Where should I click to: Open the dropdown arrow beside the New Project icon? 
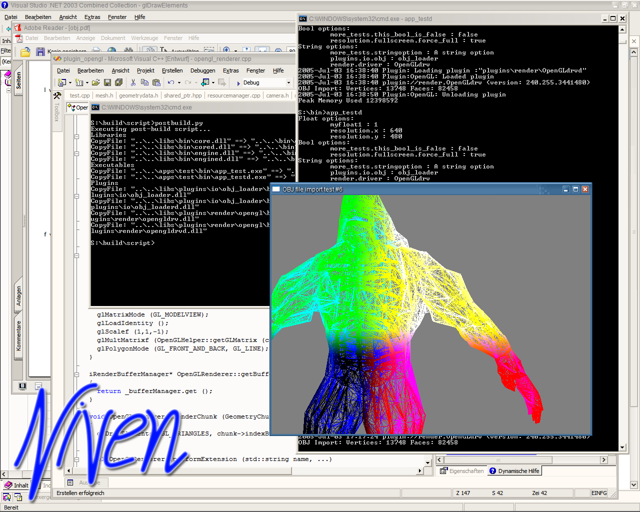click(x=70, y=83)
